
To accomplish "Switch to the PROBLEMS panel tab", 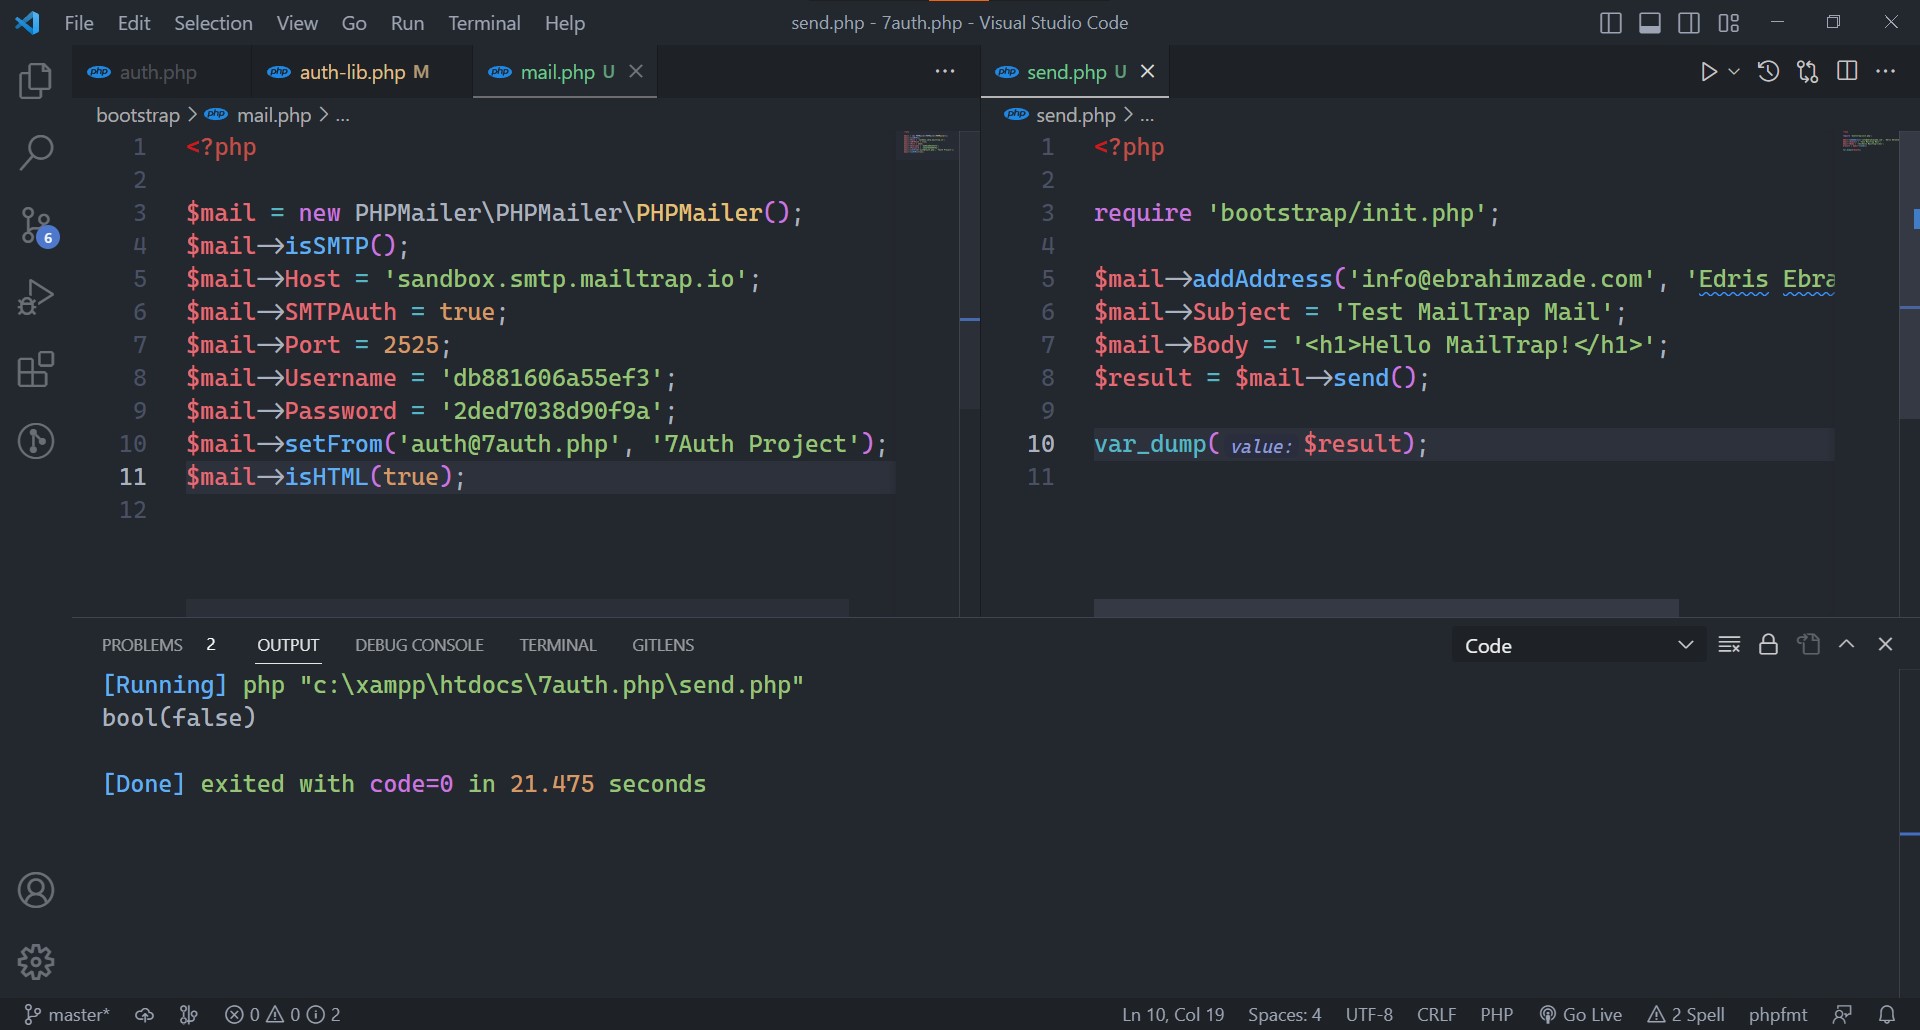I will [x=142, y=645].
